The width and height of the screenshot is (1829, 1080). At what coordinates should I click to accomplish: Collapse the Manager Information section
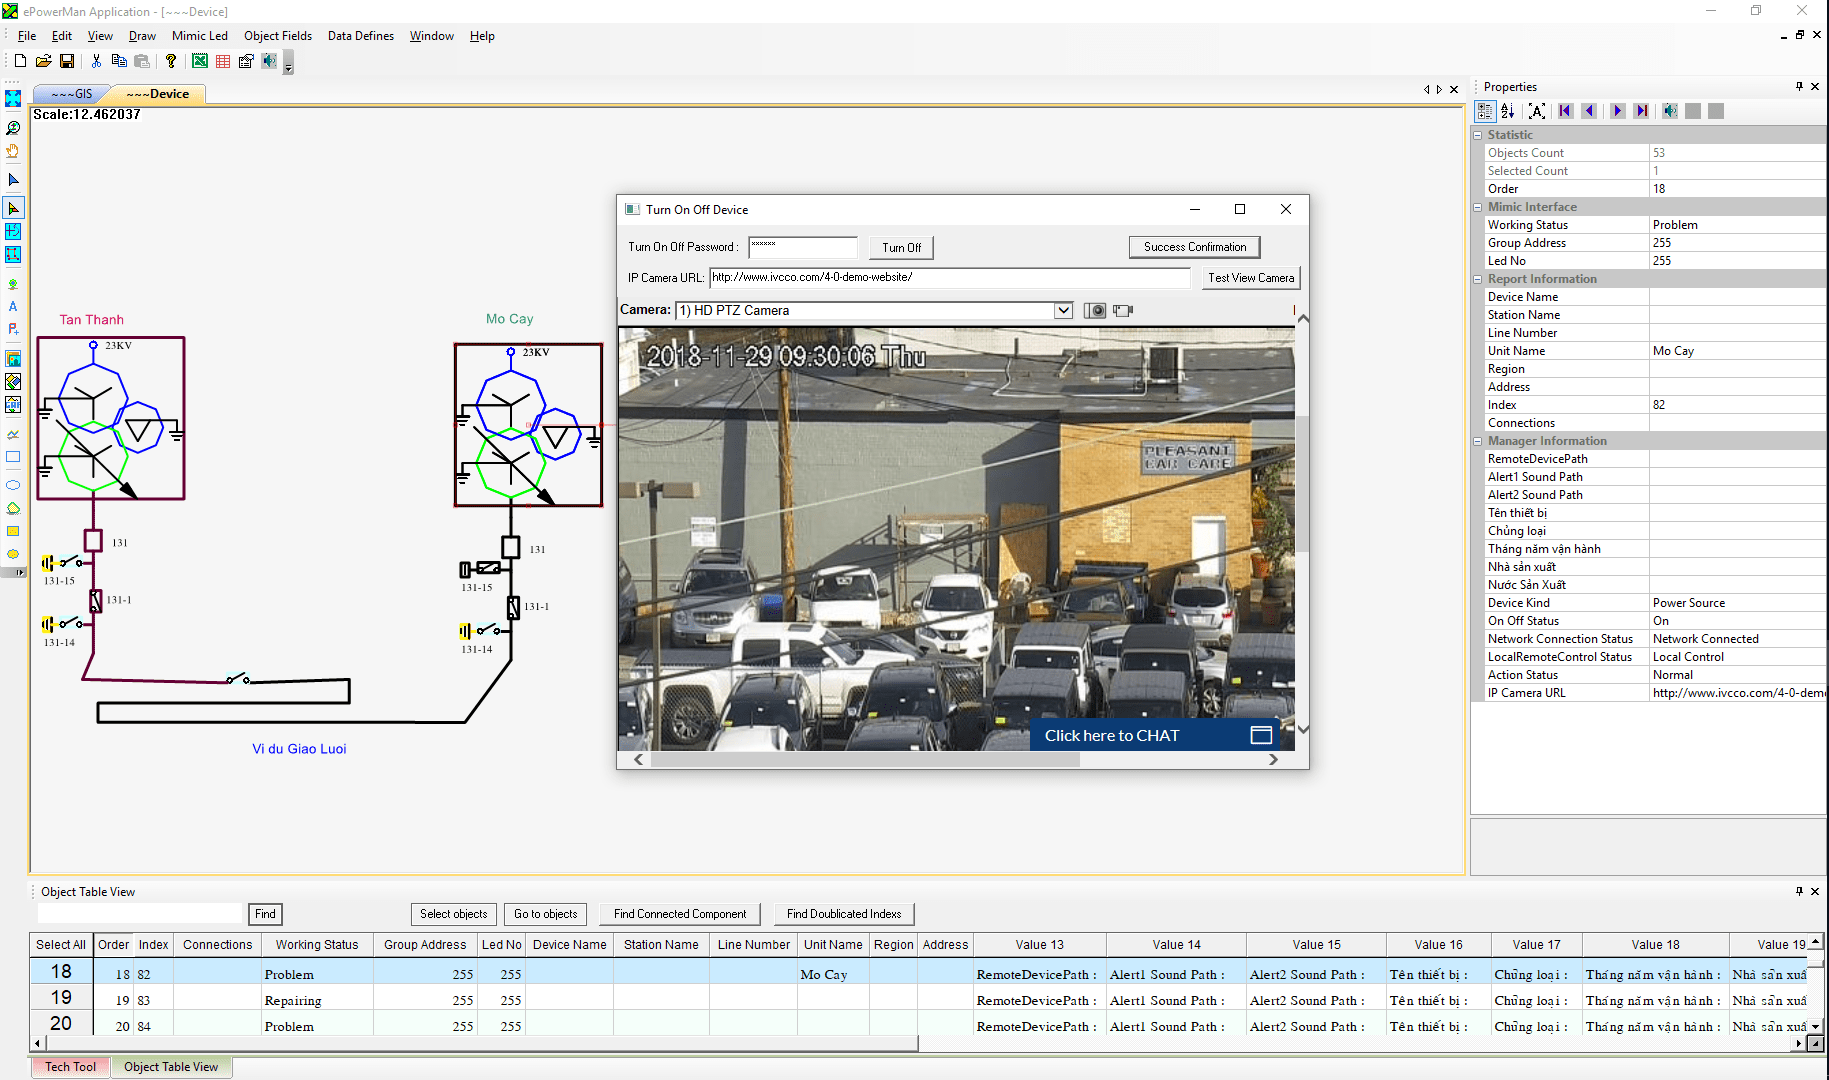pyautogui.click(x=1478, y=441)
